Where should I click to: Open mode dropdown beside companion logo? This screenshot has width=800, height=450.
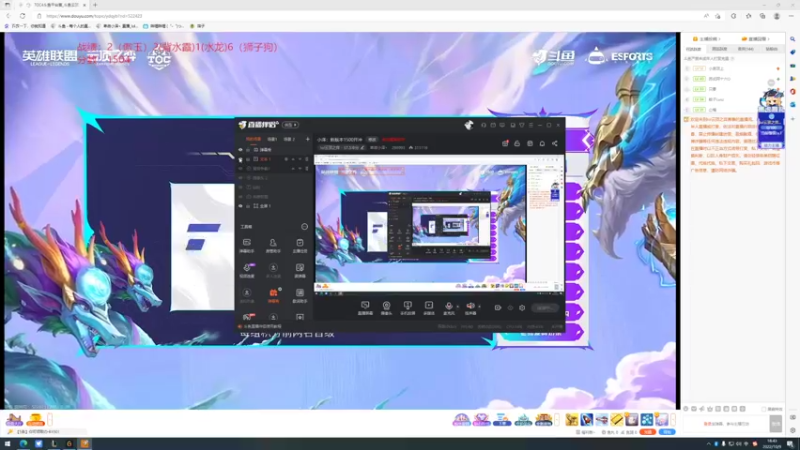coord(291,125)
